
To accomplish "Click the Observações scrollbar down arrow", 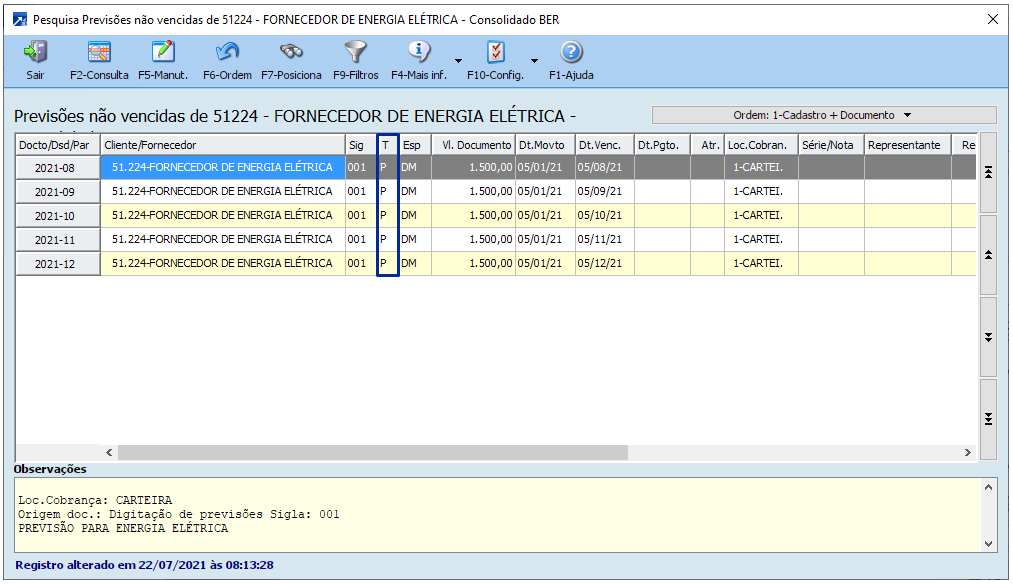I will click(990, 544).
